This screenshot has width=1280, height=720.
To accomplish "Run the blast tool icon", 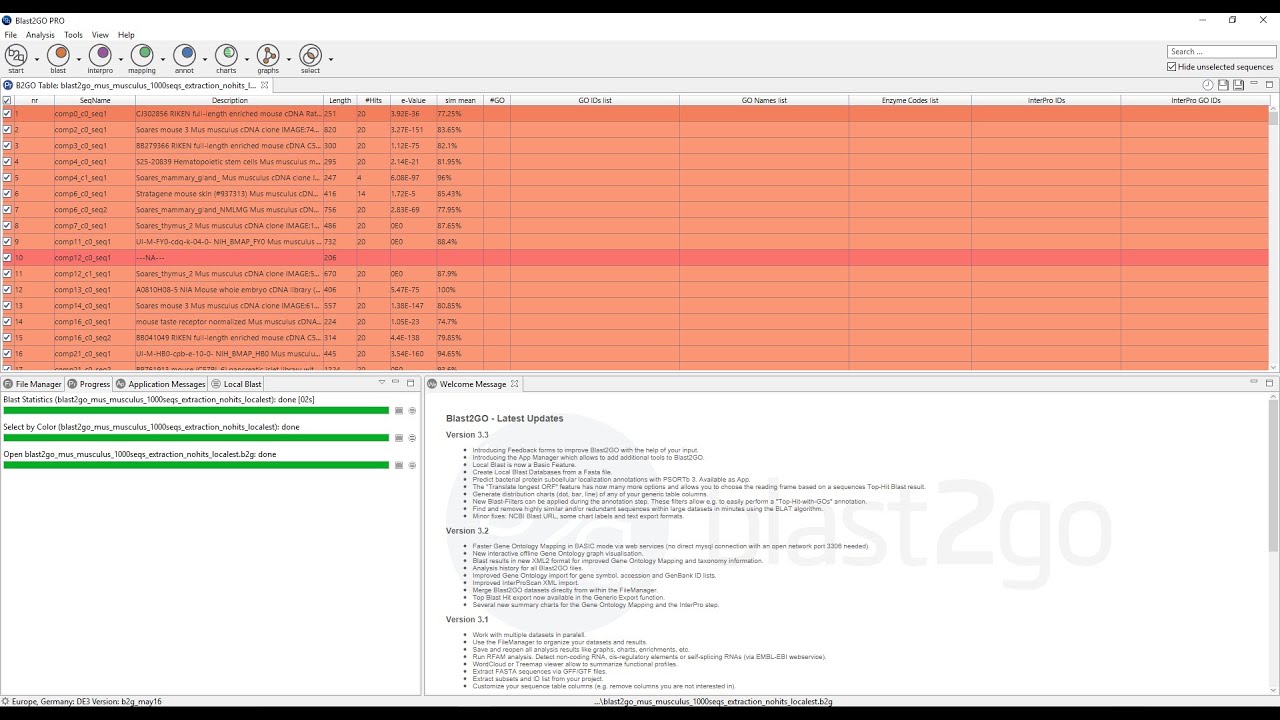I will [x=58, y=54].
